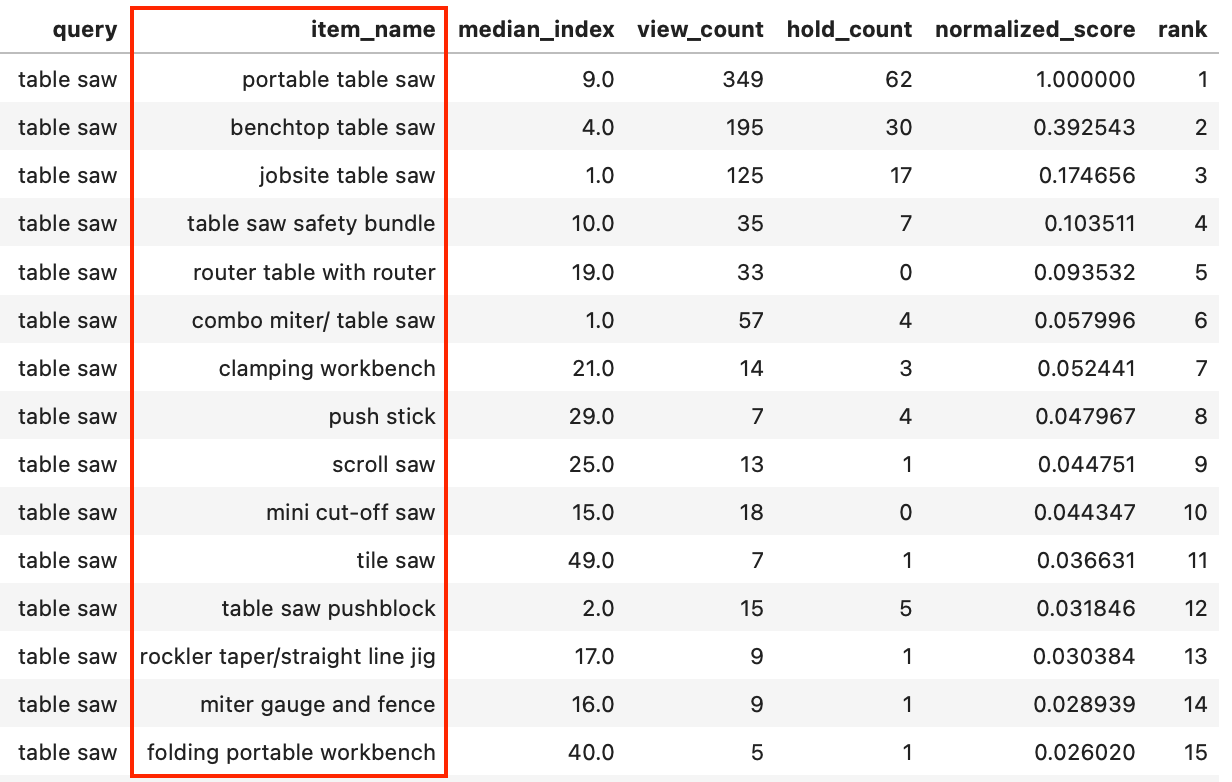Select the portable table saw cell
Screen dimensions: 1232x782
[338, 80]
